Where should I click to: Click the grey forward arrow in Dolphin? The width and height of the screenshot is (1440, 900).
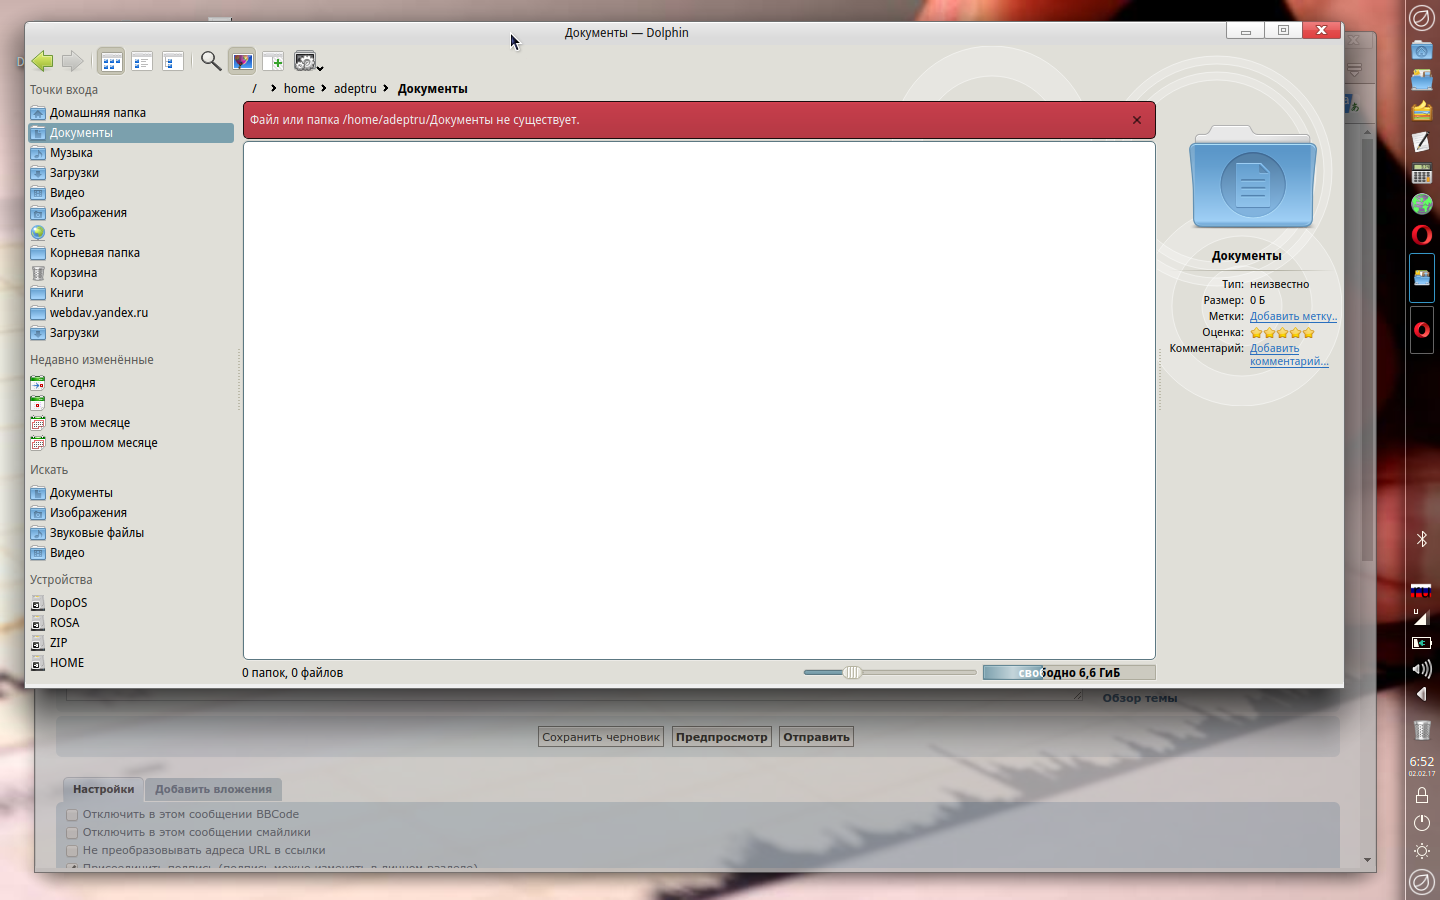72,61
